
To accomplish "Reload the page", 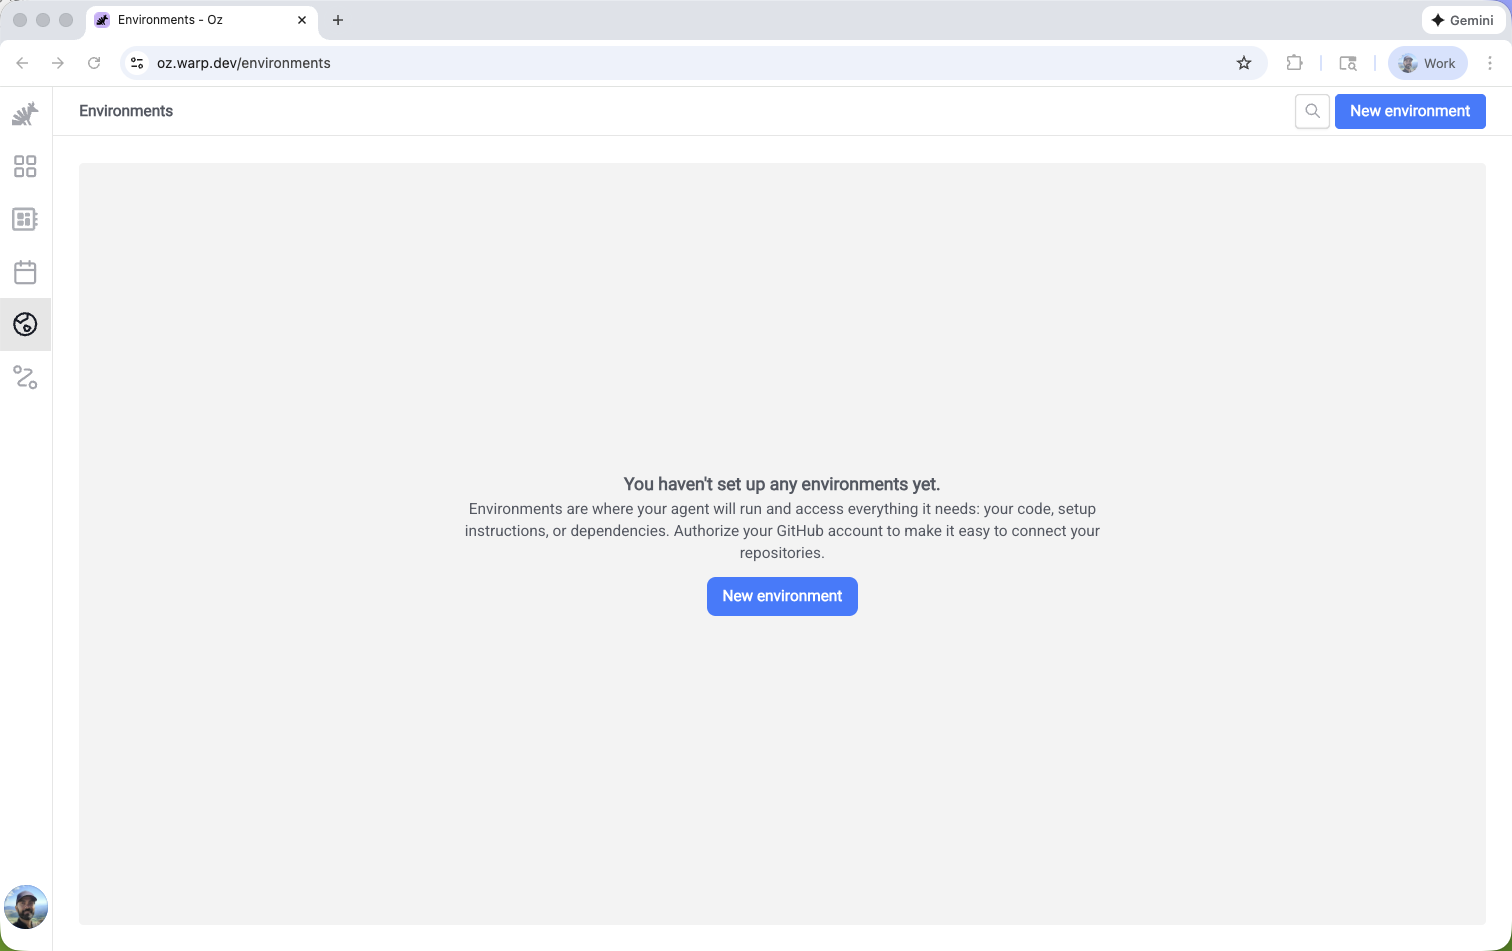I will point(94,63).
